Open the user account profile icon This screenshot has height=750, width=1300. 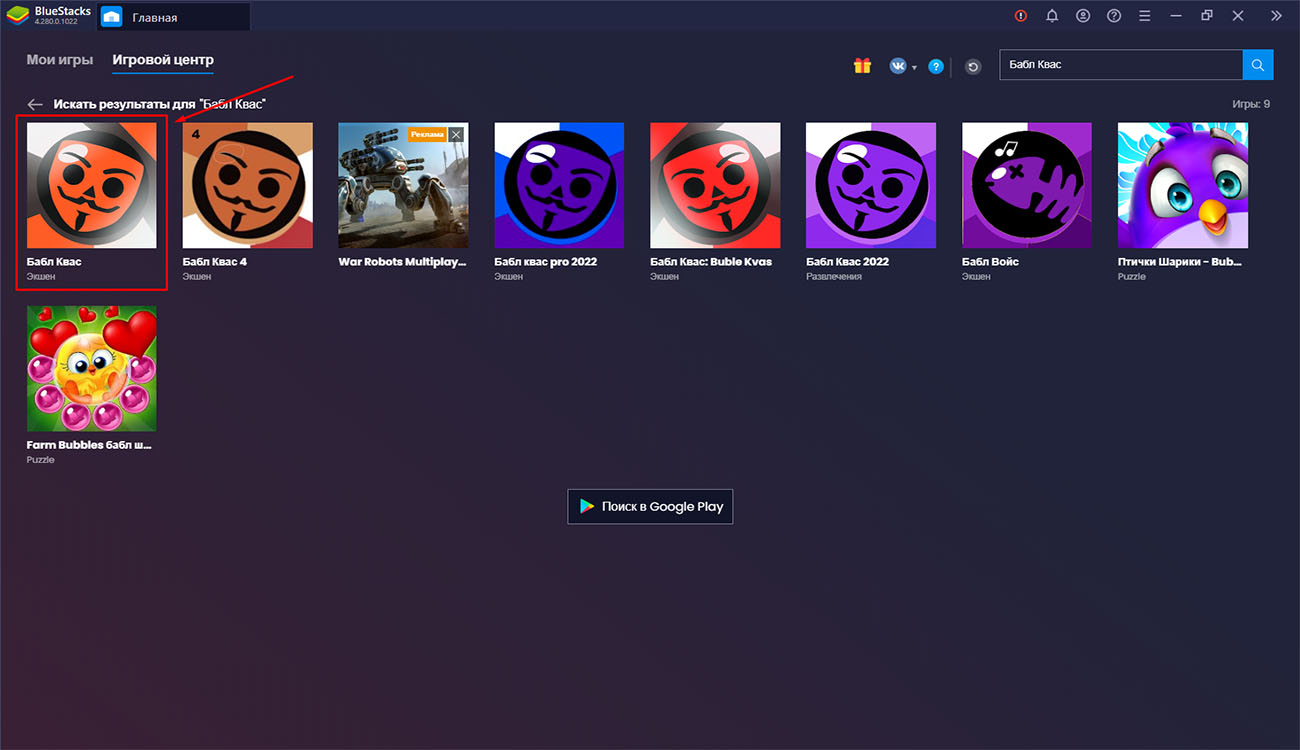(1083, 16)
